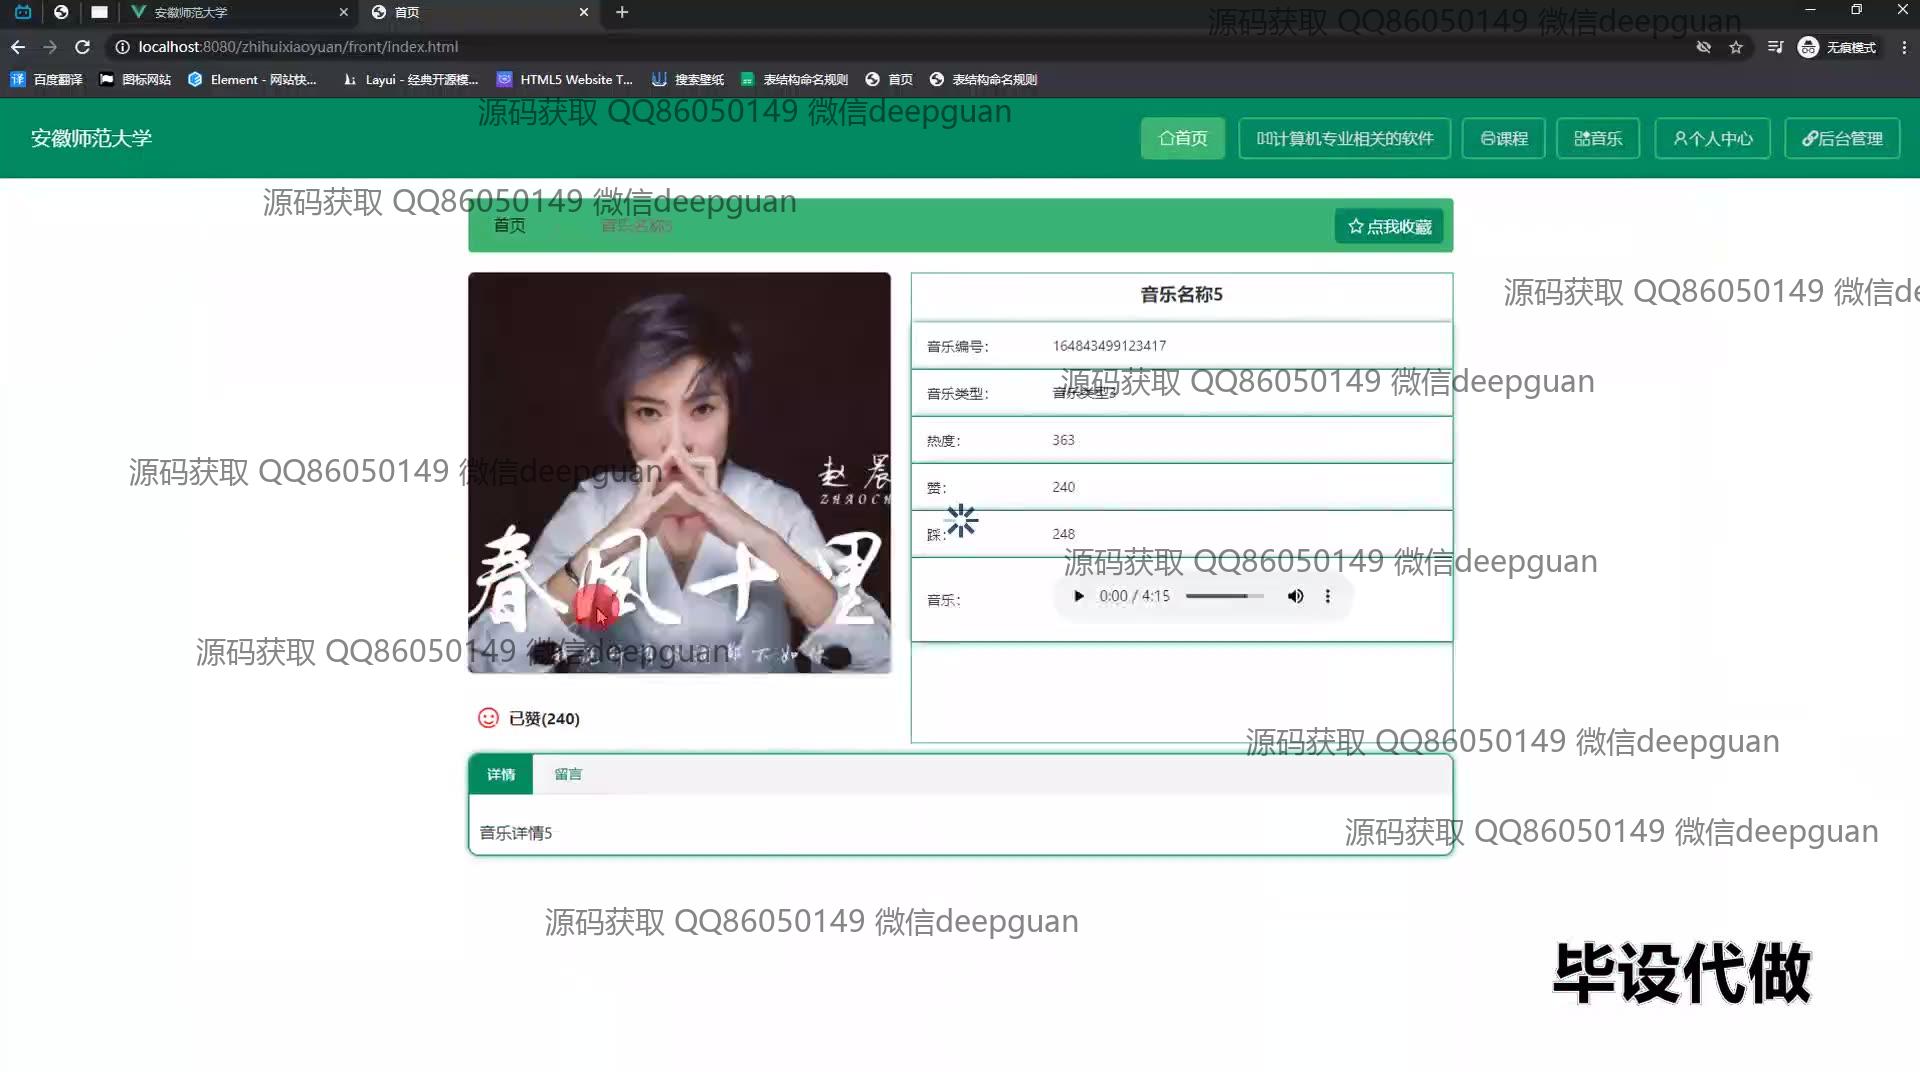1920x1072 pixels.
Task: Click the 点我收藏 favorite button
Action: (1389, 226)
